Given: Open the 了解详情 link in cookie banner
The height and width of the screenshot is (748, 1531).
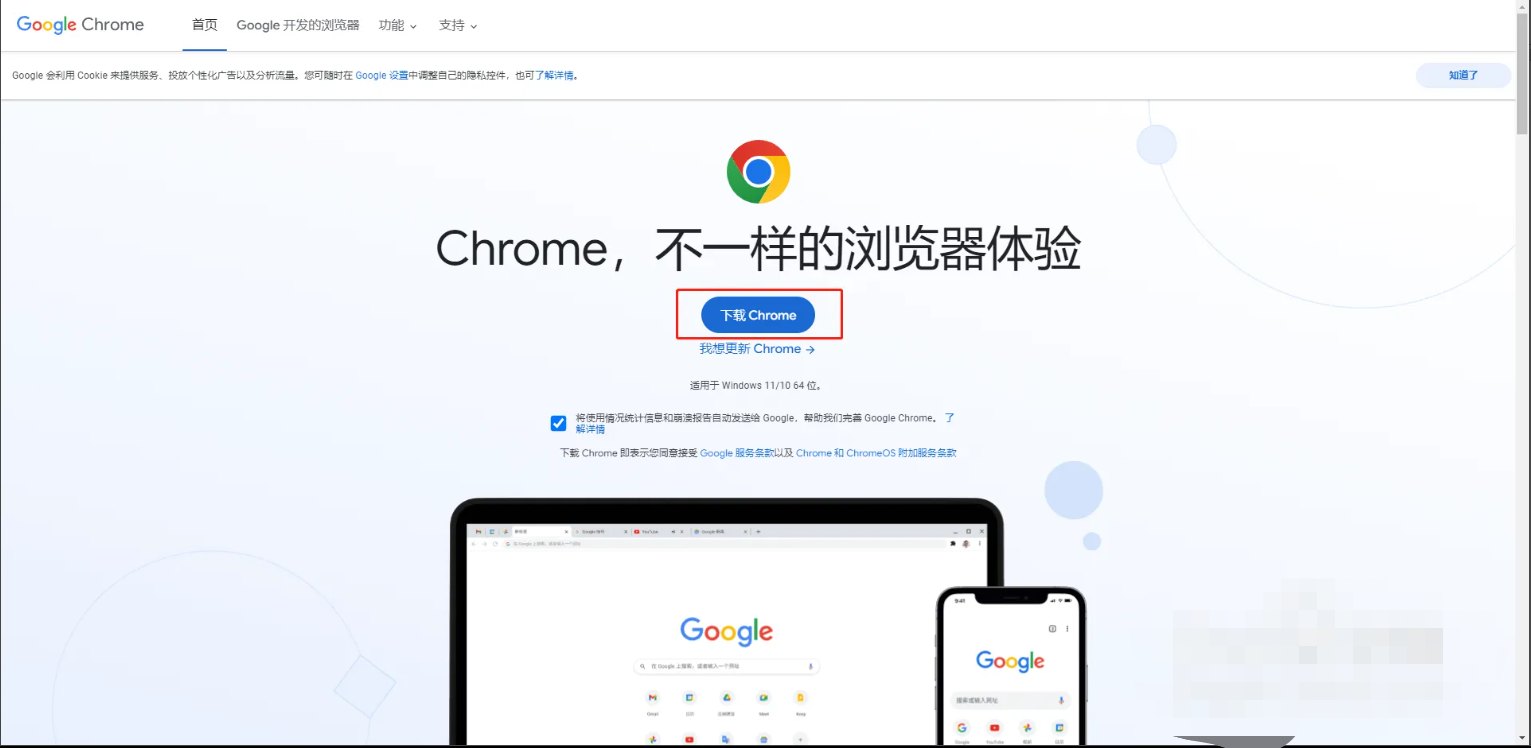Looking at the screenshot, I should click(x=555, y=75).
